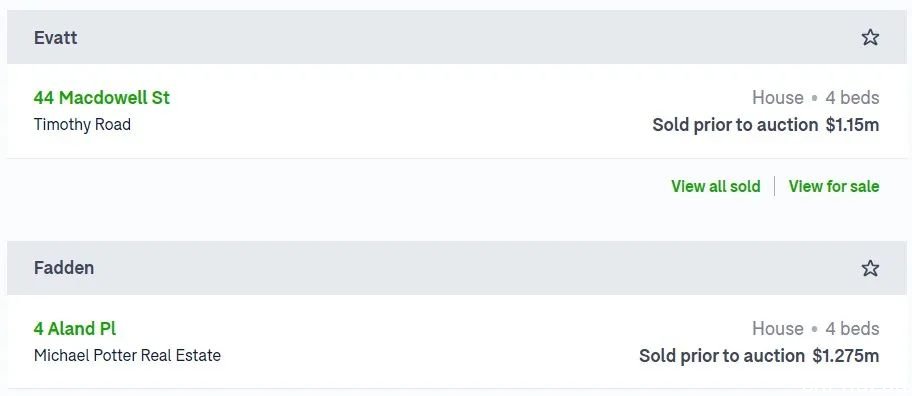This screenshot has width=912, height=396.
Task: View properties for sale in Evatt
Action: coord(833,186)
